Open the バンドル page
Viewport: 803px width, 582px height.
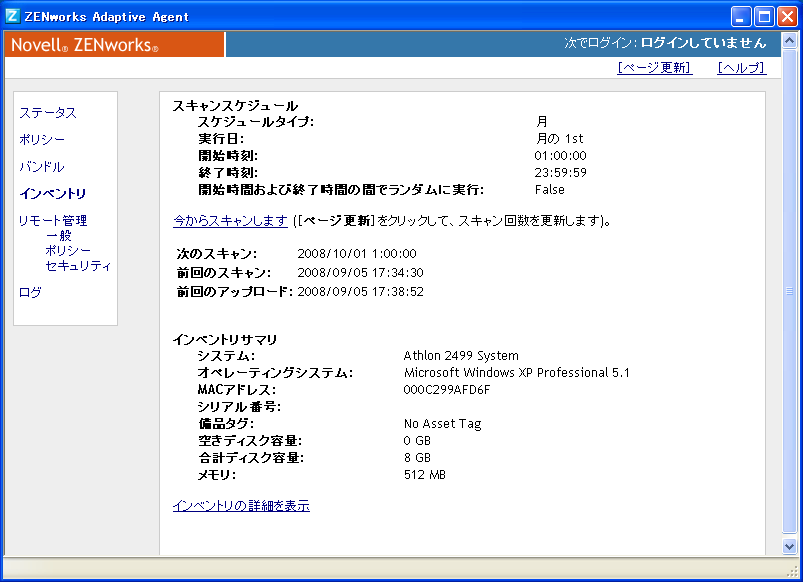tap(41, 167)
